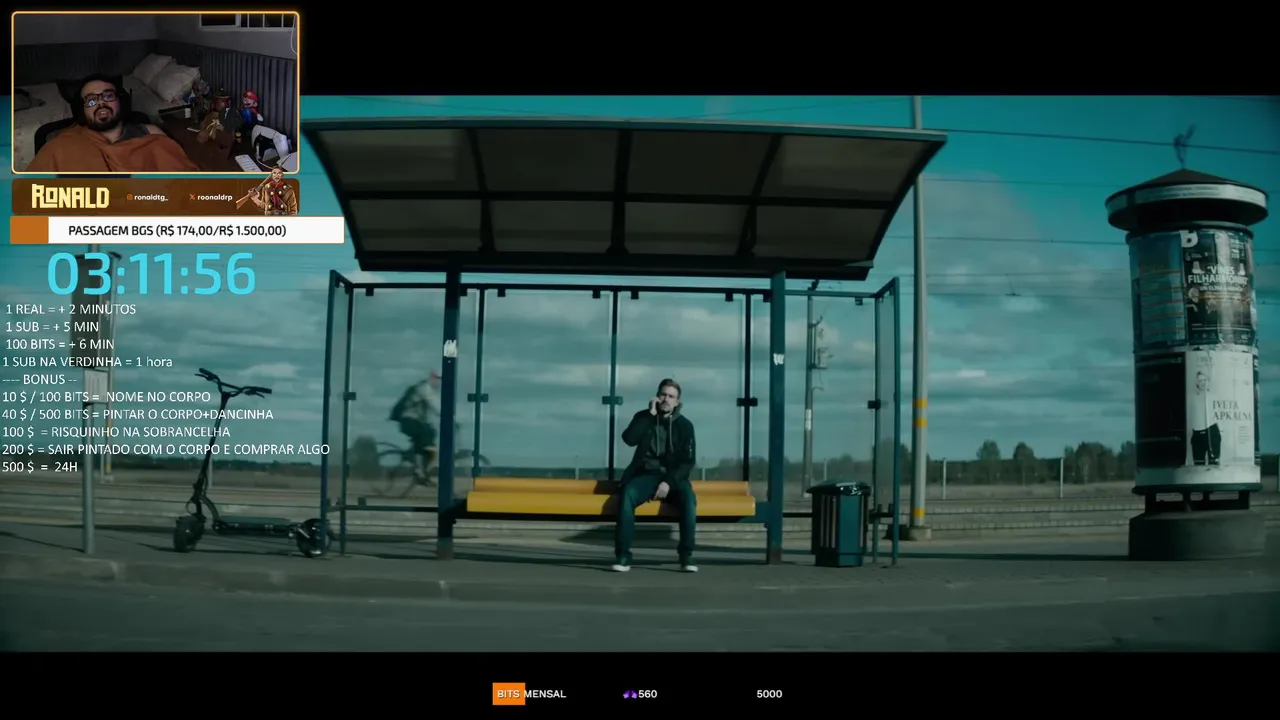Click the 5000 bits goal value
This screenshot has width=1280, height=720.
[x=769, y=694]
